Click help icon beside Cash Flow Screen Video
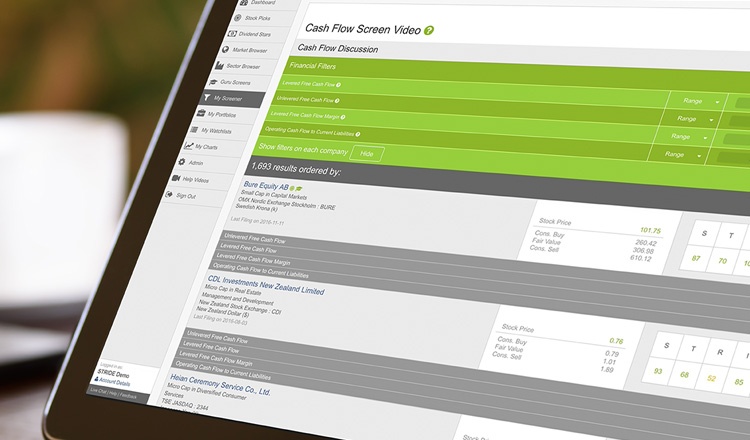The image size is (750, 440). click(x=429, y=31)
